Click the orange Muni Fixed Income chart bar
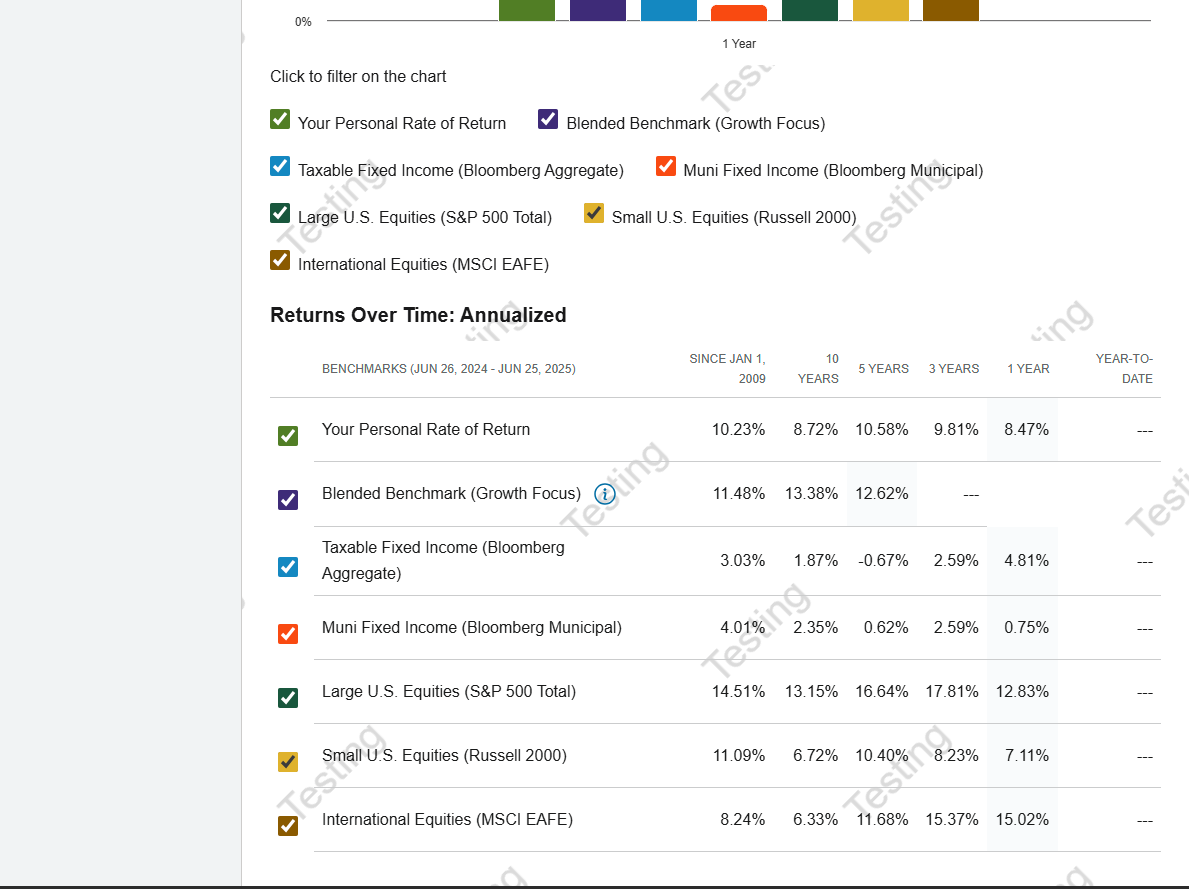Viewport: 1189px width, 889px height. [739, 13]
